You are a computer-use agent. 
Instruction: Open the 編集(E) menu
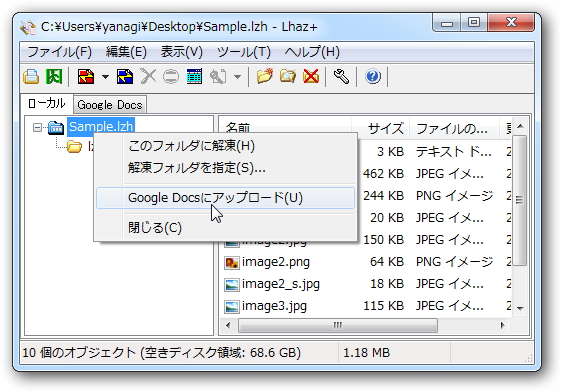coord(126,52)
